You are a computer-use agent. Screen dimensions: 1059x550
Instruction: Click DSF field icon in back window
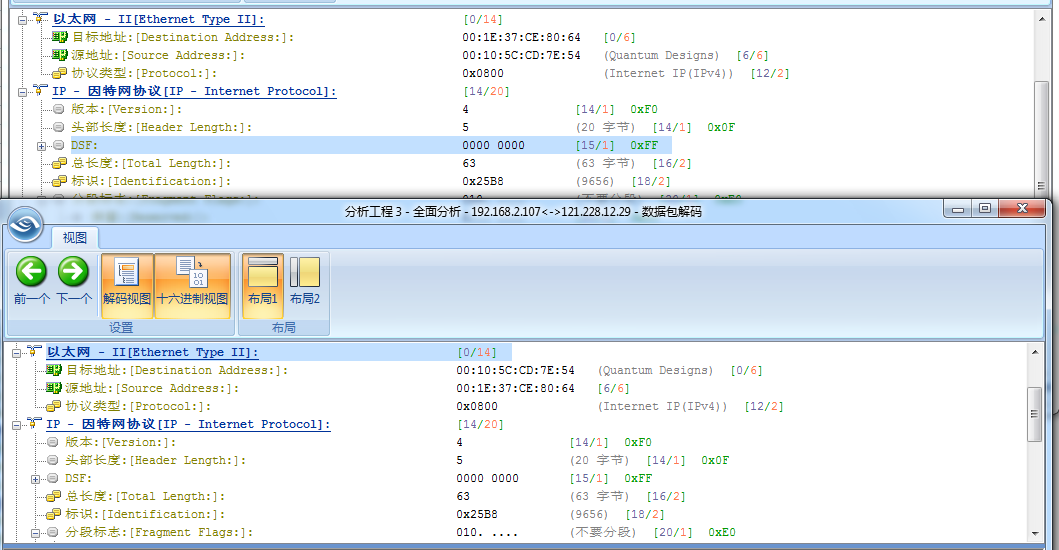click(59, 145)
